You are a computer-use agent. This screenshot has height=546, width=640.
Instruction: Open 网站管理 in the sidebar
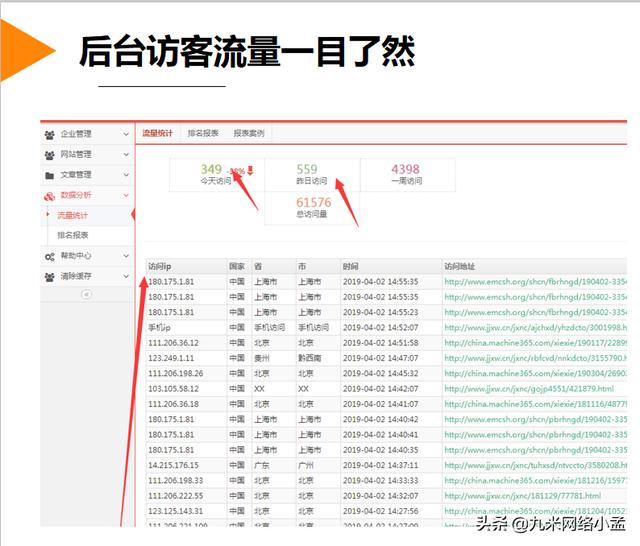tap(87, 155)
